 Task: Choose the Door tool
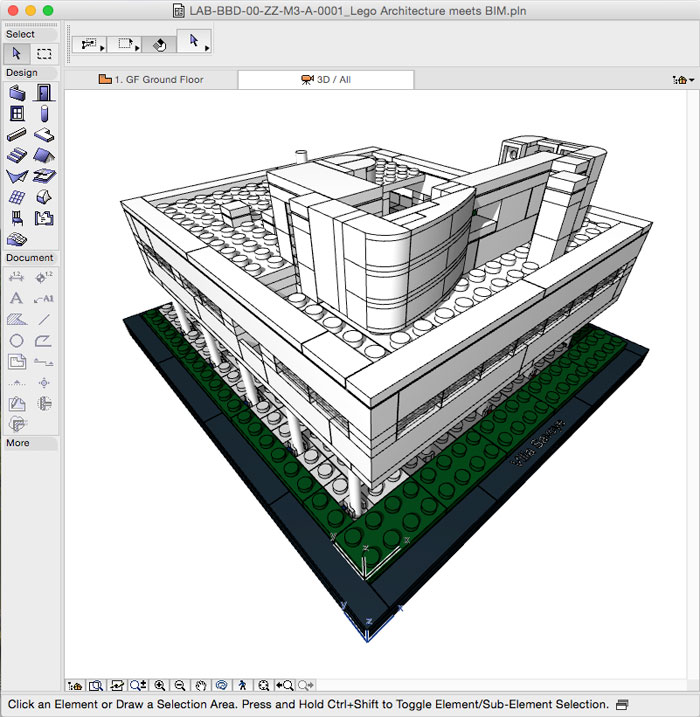pos(44,93)
